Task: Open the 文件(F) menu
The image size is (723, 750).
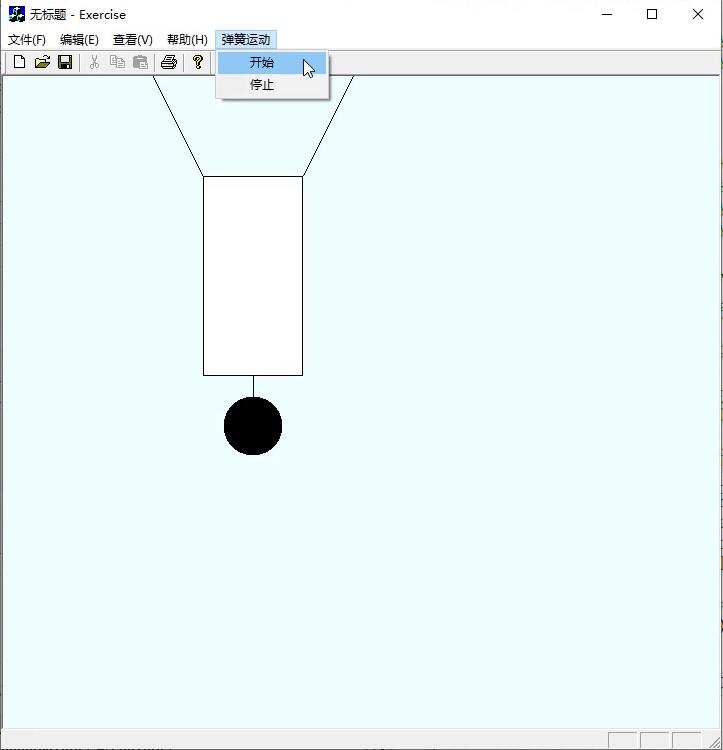Action: (x=27, y=40)
